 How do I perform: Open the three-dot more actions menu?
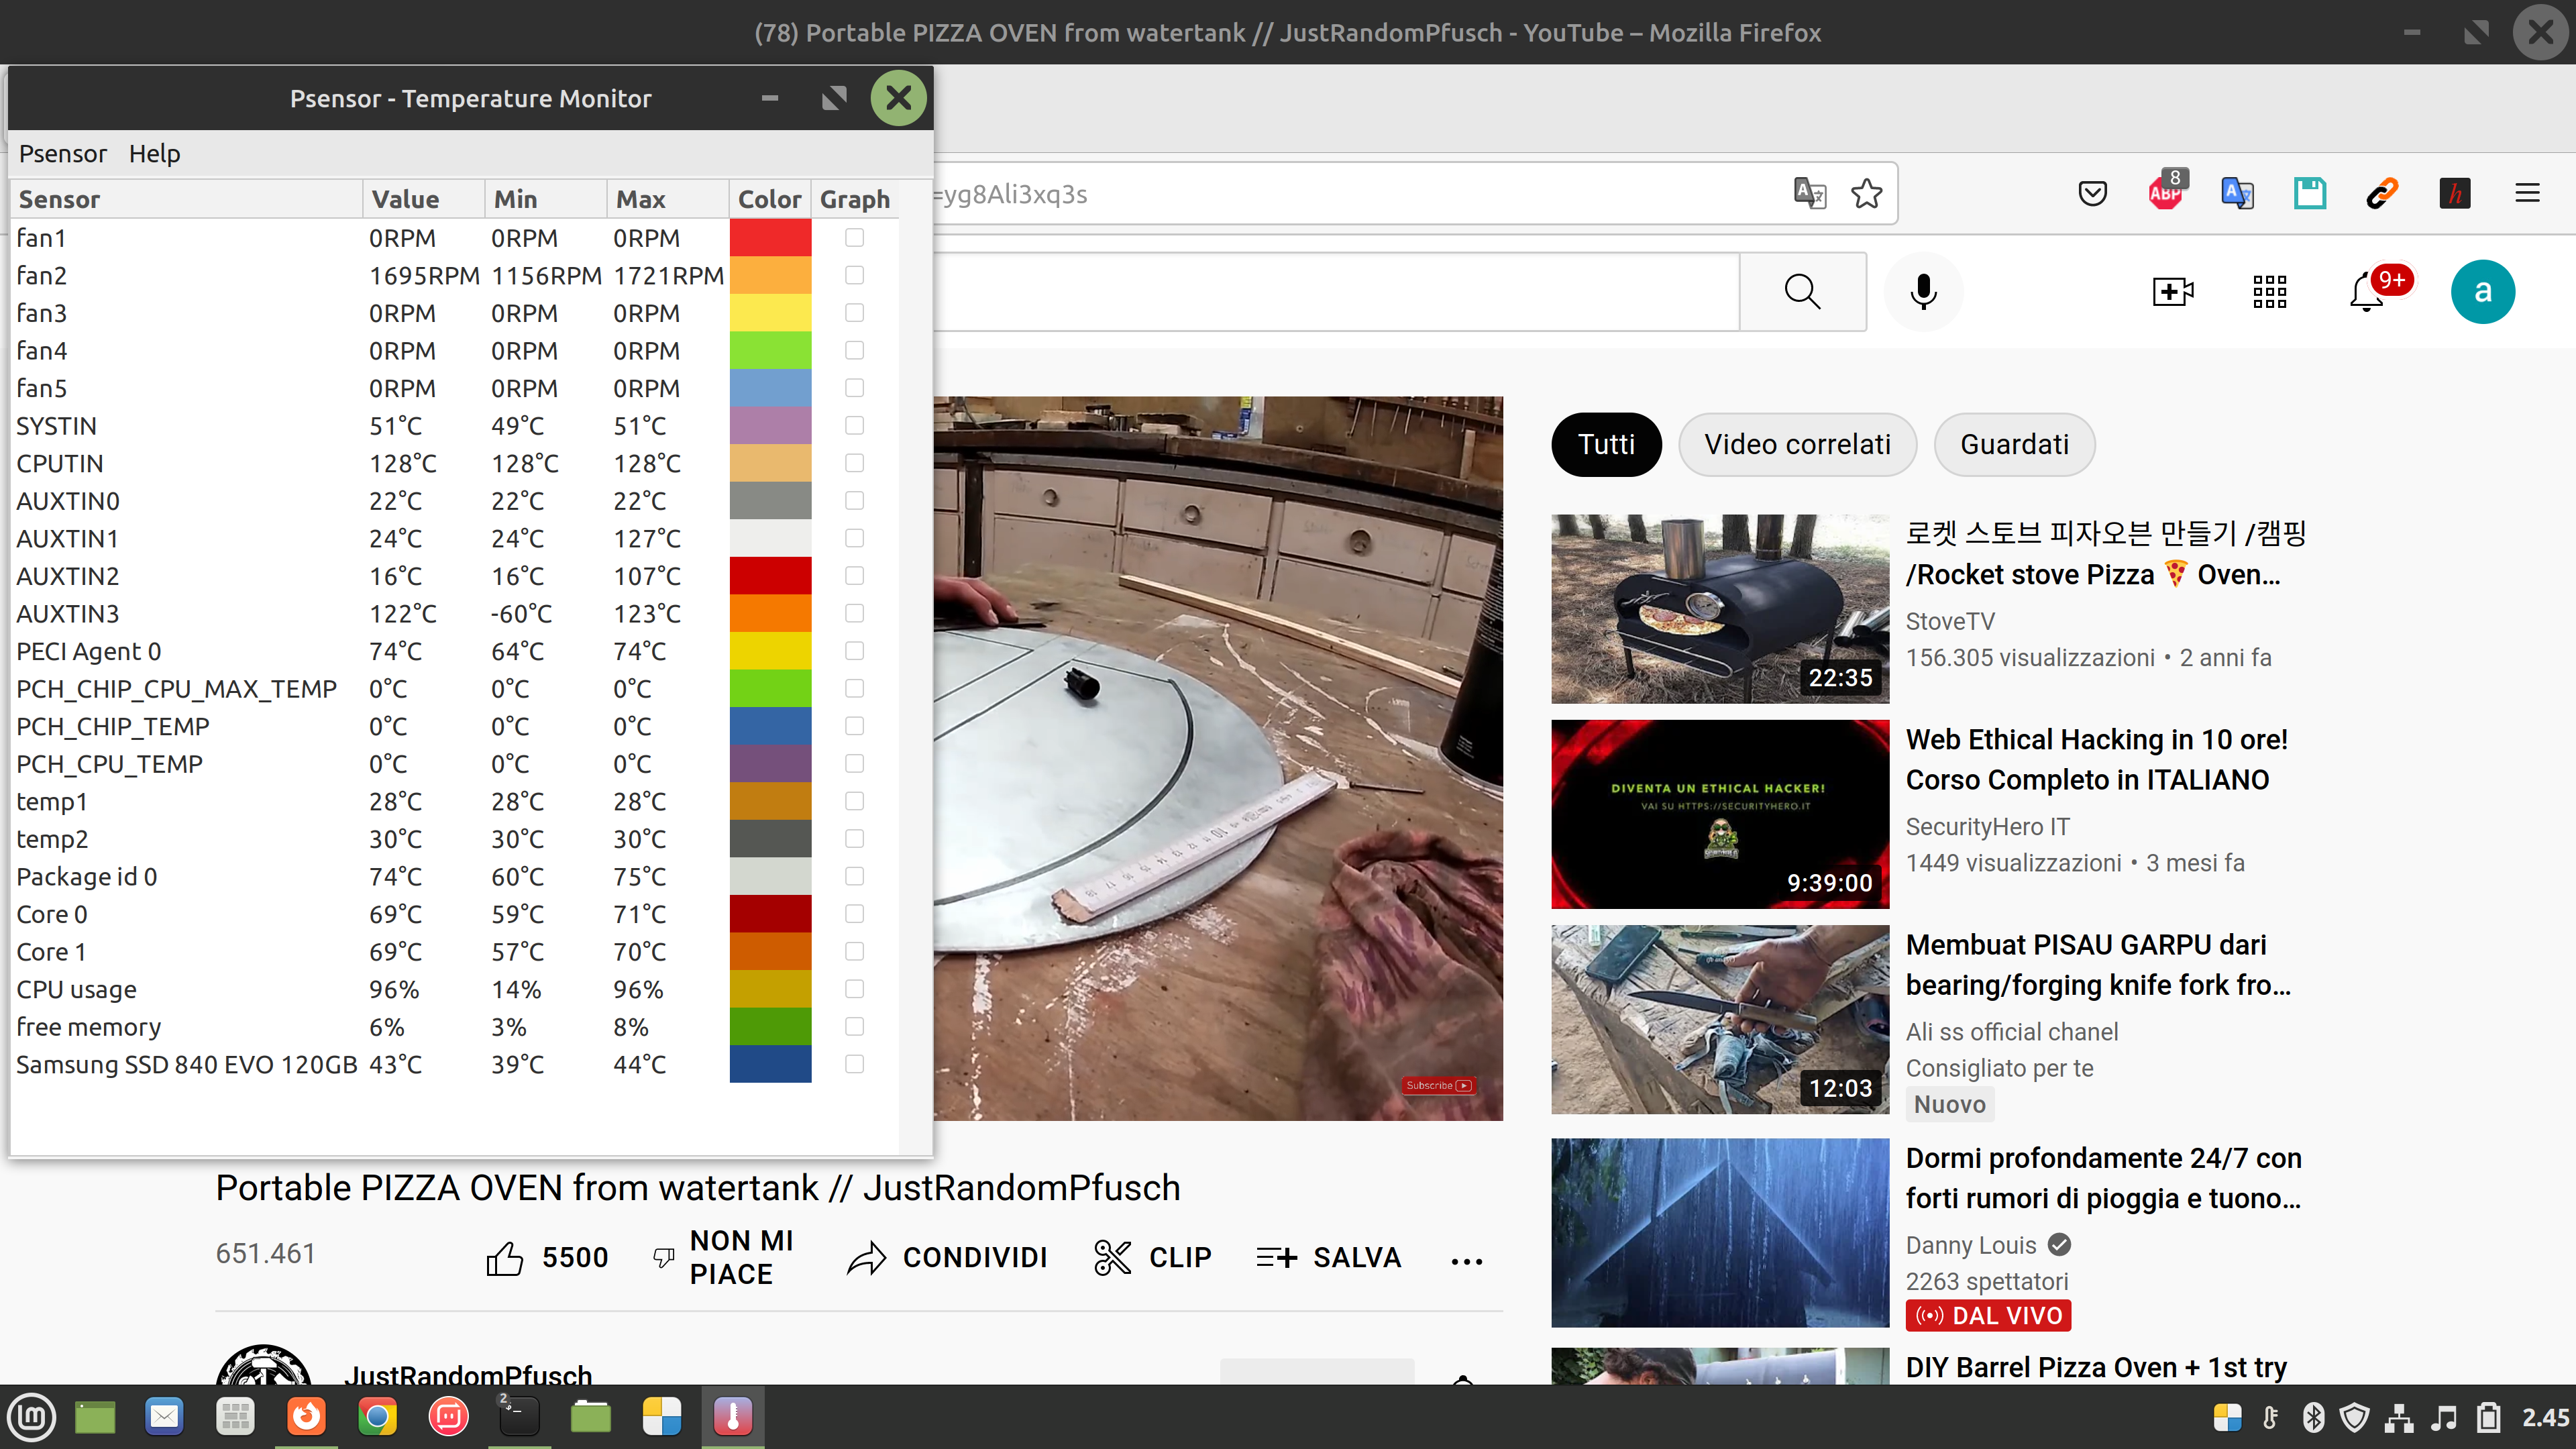[x=1466, y=1261]
